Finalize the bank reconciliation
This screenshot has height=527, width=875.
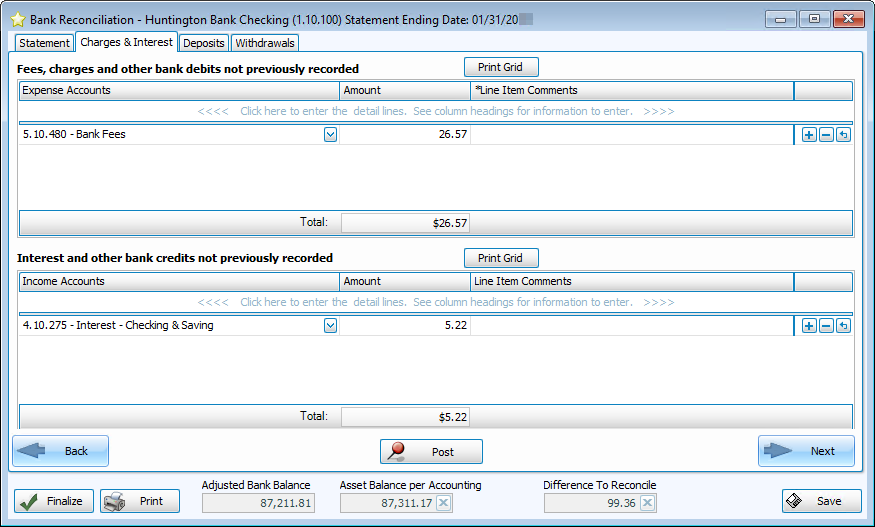54,501
